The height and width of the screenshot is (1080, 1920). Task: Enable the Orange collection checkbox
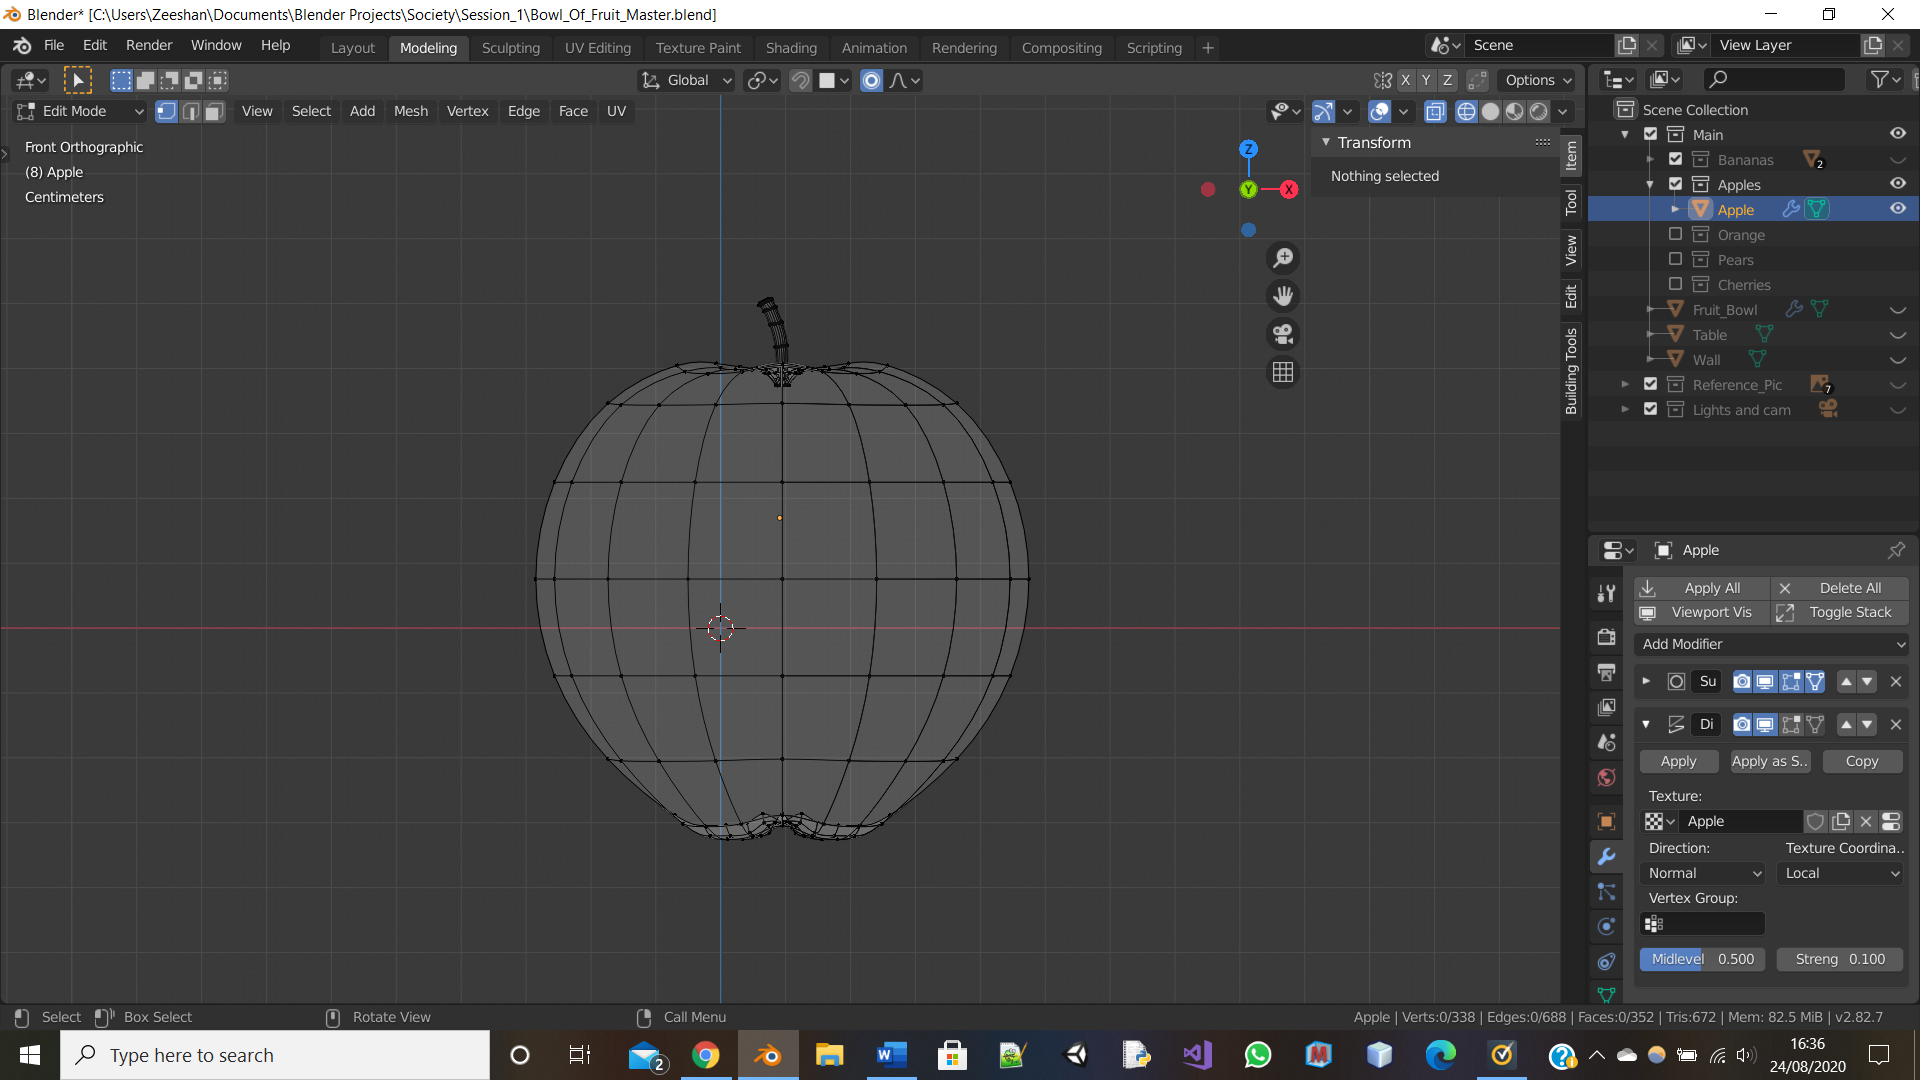[x=1676, y=234]
